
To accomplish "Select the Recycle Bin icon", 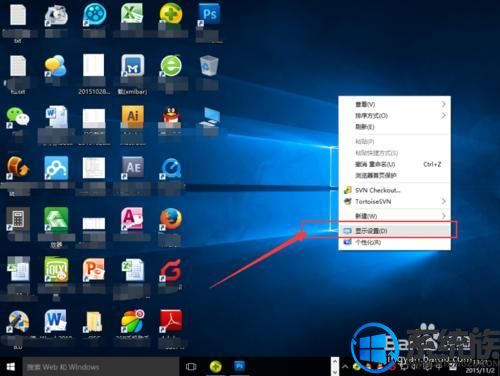I will [209, 66].
